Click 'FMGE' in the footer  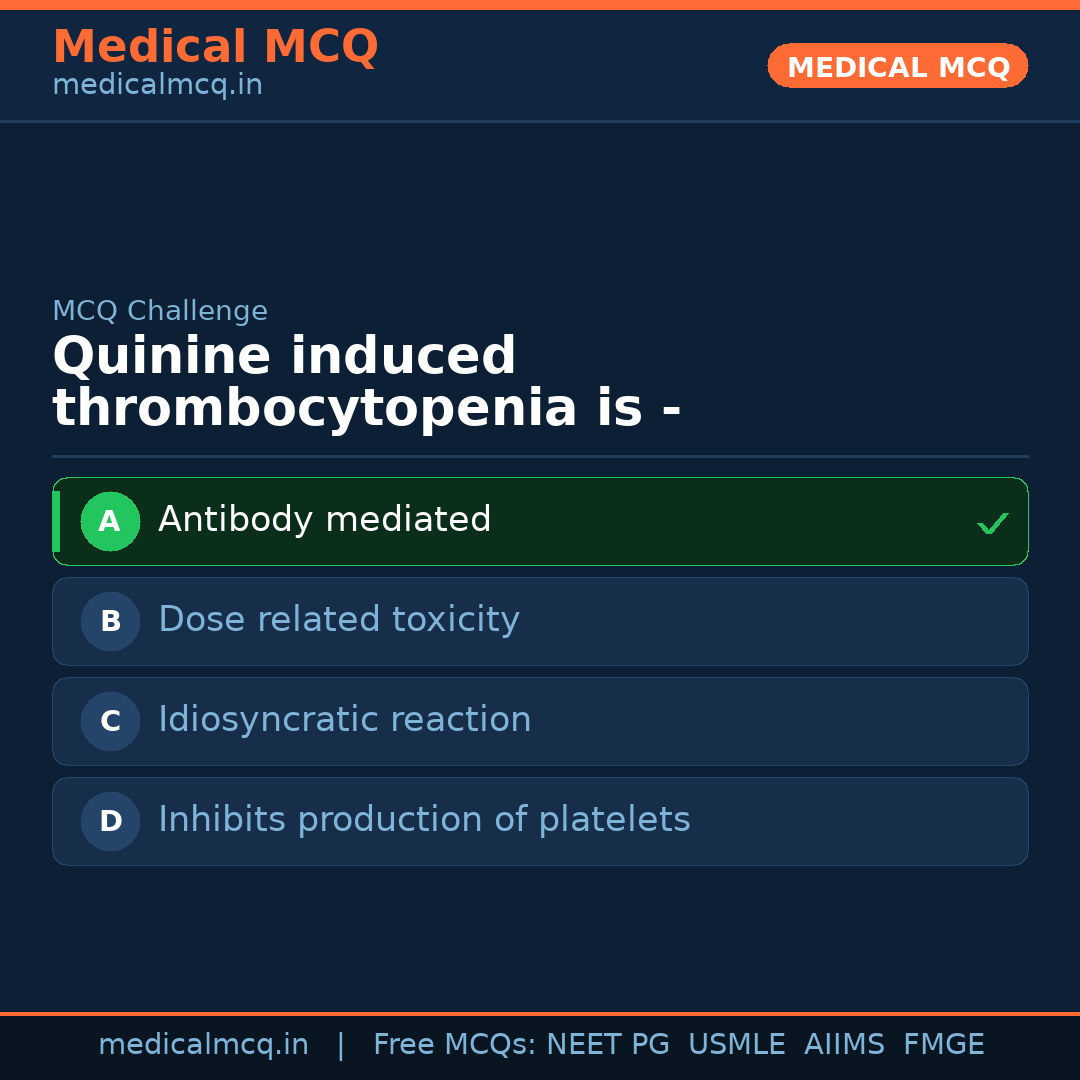click(943, 1045)
